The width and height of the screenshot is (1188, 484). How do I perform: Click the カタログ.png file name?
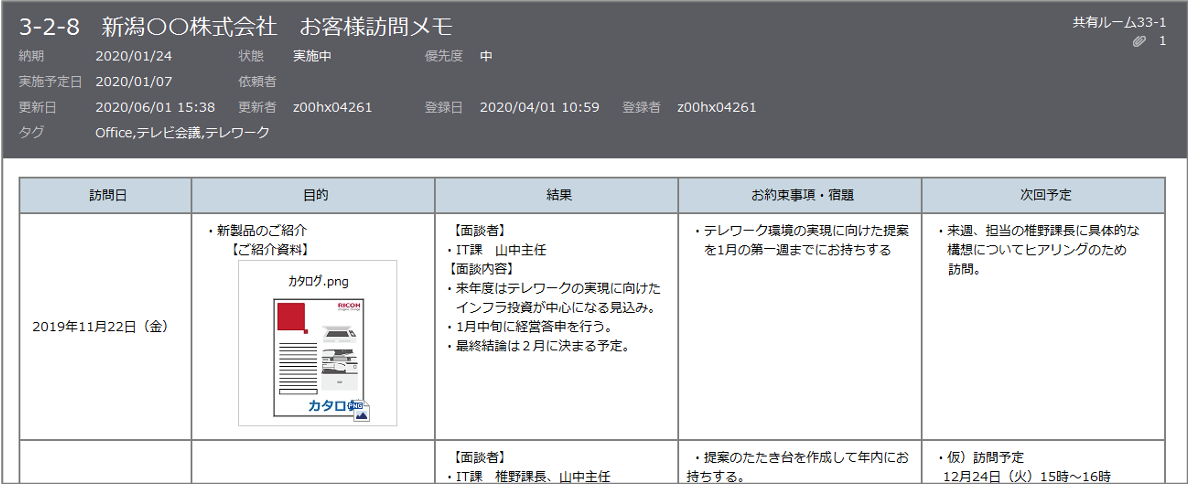coord(317,281)
